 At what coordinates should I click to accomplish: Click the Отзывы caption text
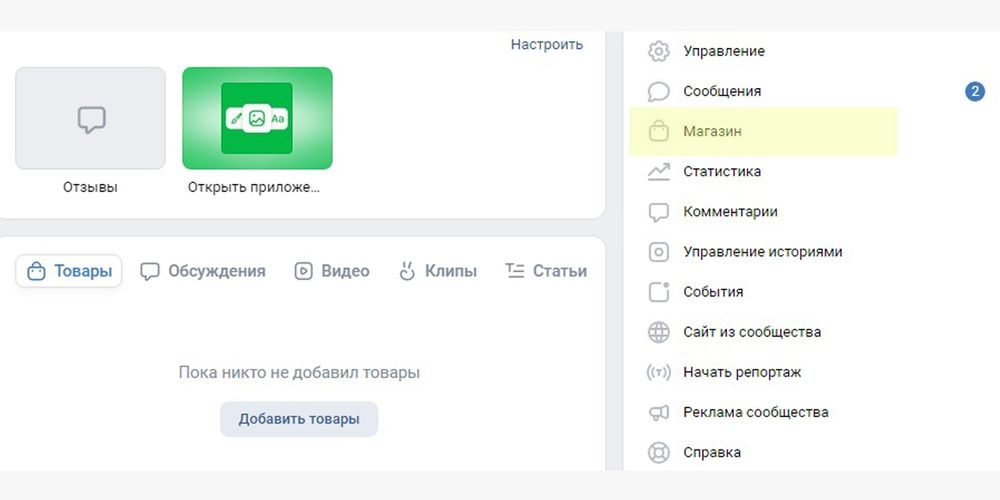[x=91, y=188]
